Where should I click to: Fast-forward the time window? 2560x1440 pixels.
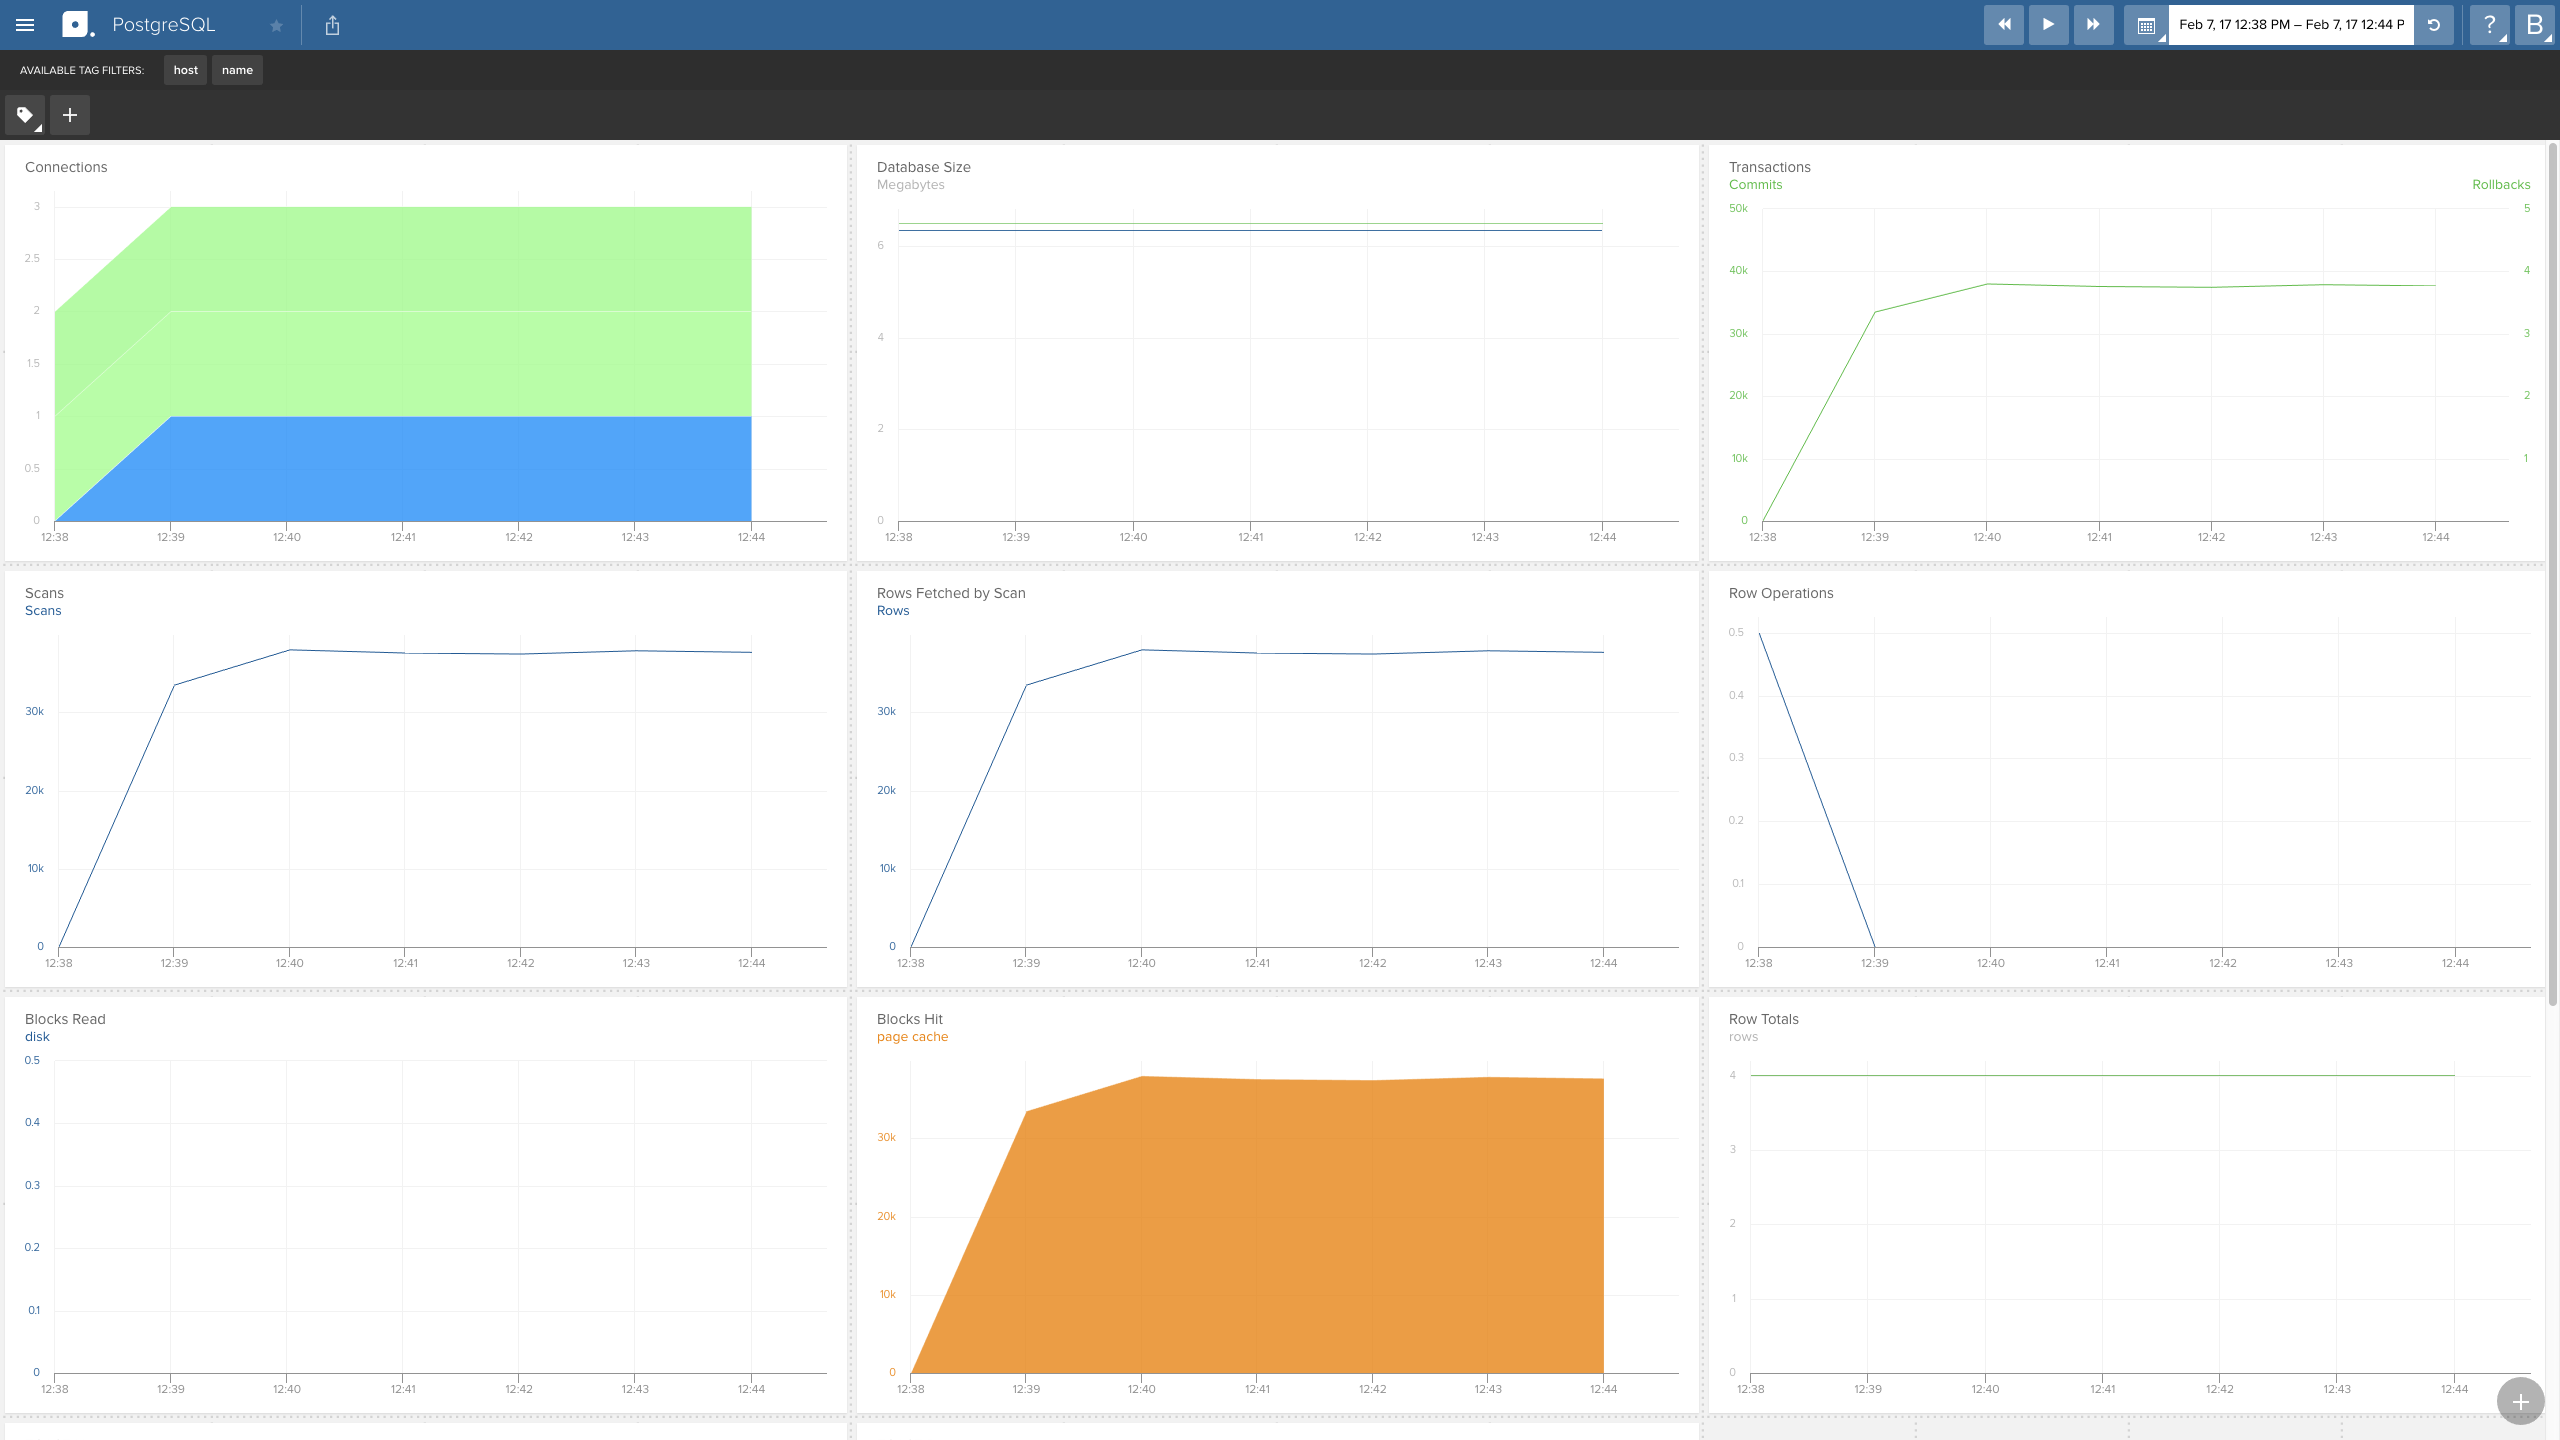[2093, 25]
